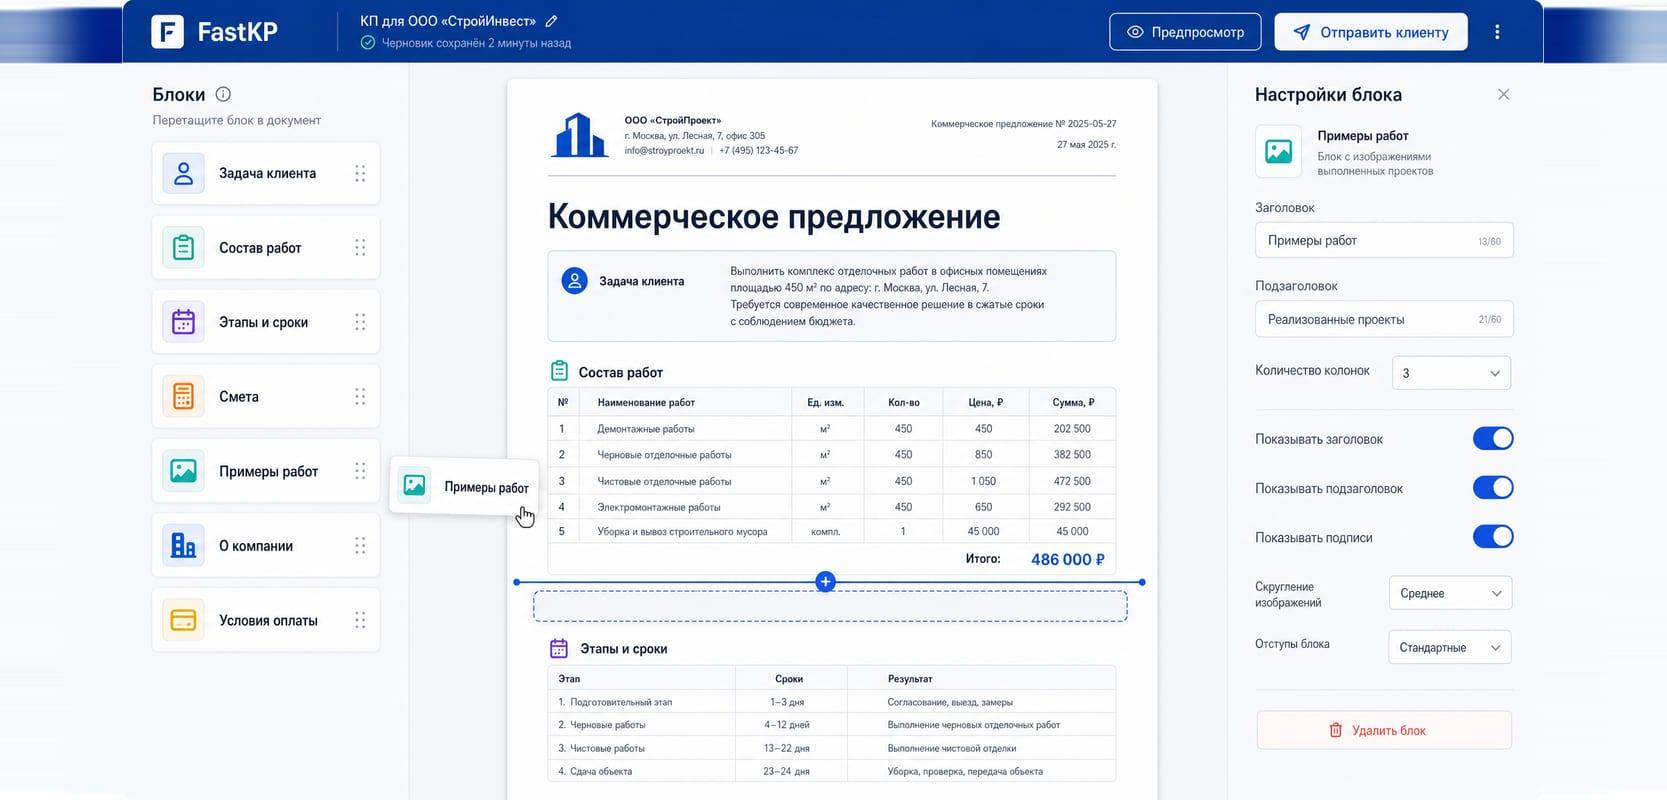Grab drag handle of О компании block

[x=360, y=546]
